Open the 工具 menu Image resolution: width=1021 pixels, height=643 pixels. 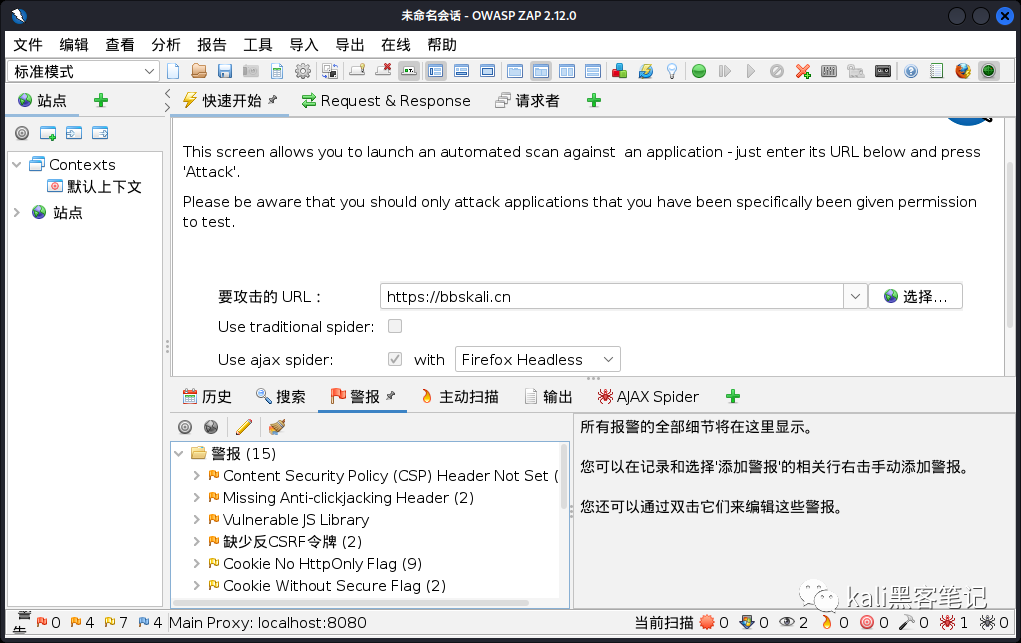258,45
